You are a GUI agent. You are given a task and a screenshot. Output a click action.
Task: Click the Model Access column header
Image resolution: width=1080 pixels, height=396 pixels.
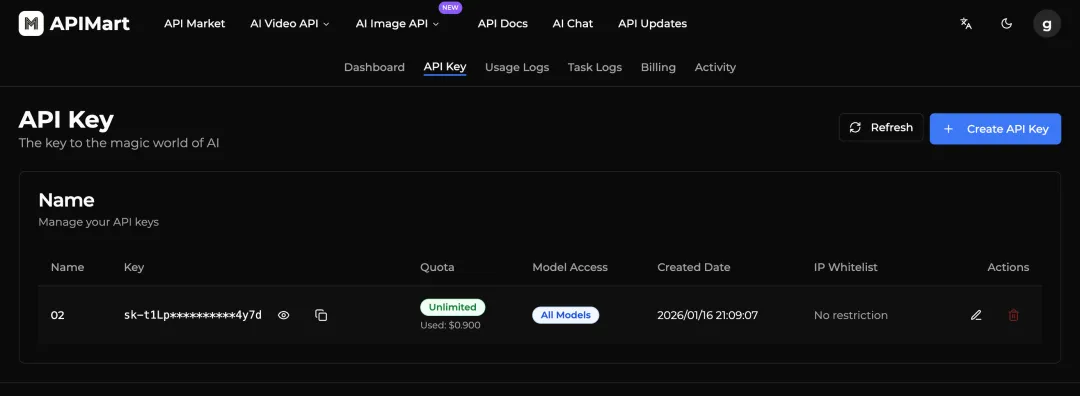tap(570, 267)
